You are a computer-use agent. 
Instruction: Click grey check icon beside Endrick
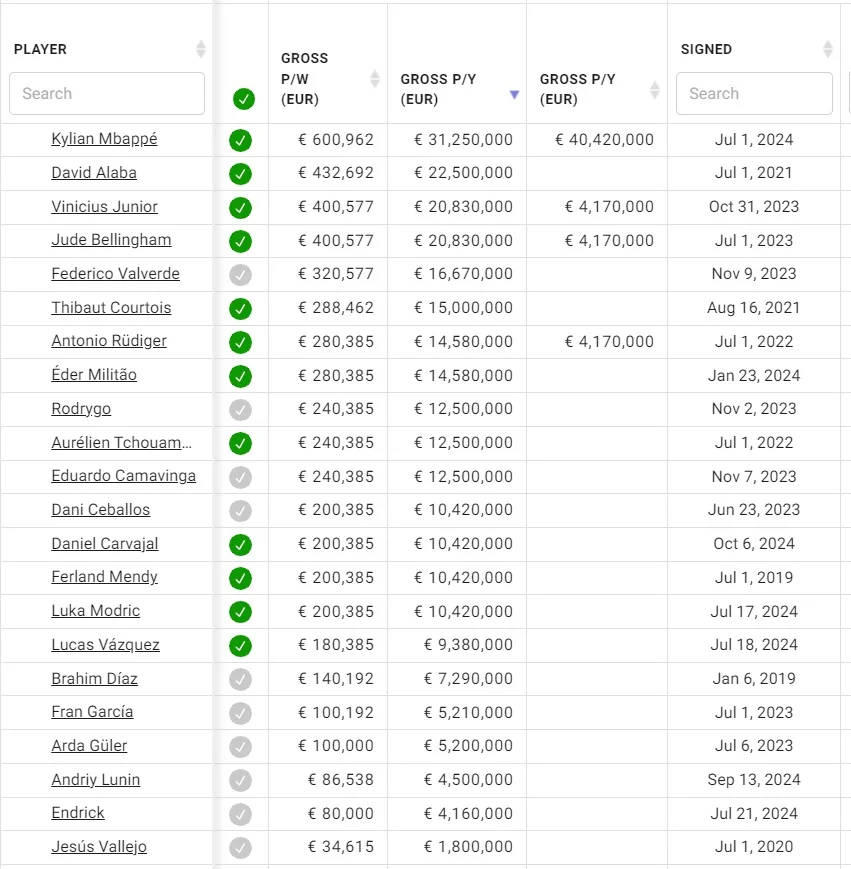pyautogui.click(x=240, y=814)
